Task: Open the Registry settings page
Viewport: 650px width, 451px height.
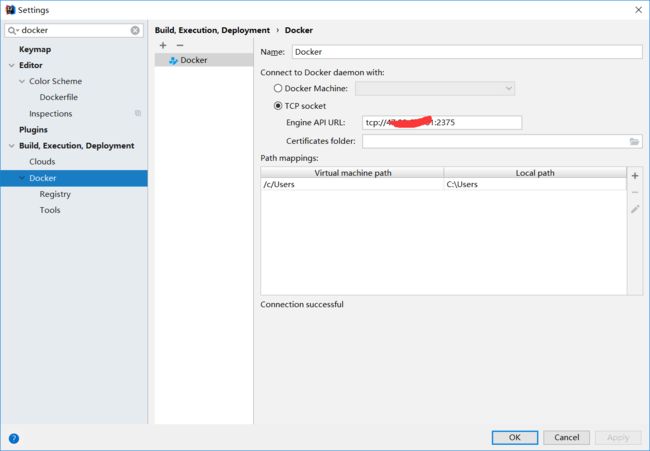Action: [55, 194]
